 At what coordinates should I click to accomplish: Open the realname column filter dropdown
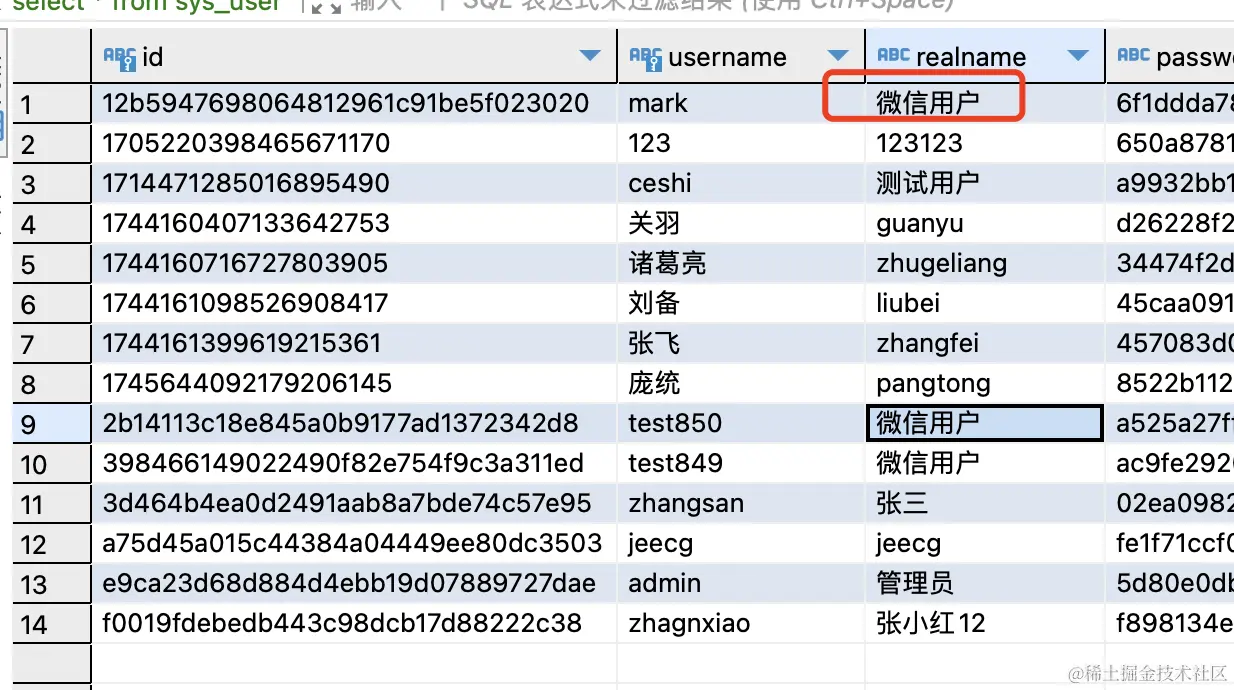(1079, 57)
